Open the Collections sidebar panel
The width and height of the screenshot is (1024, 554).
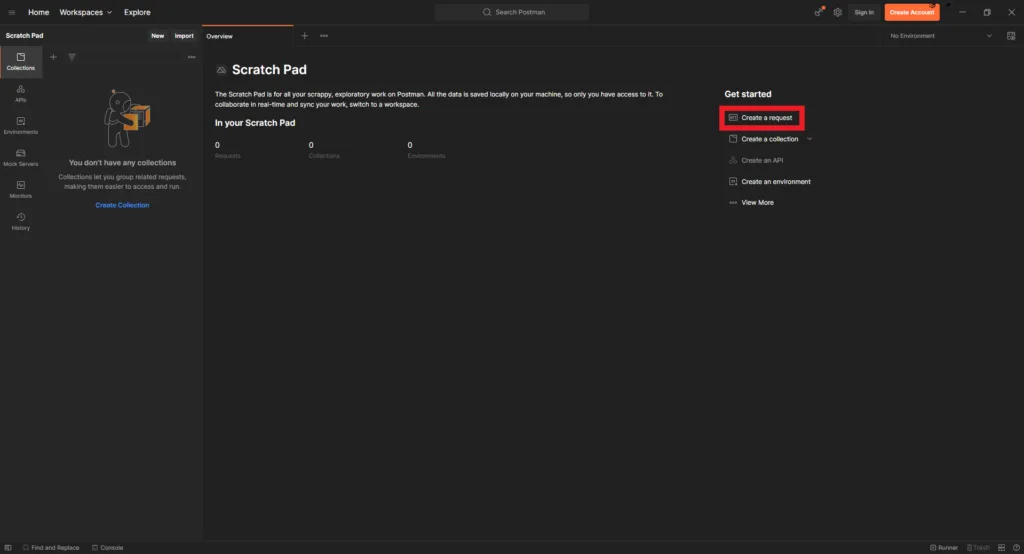[21, 61]
